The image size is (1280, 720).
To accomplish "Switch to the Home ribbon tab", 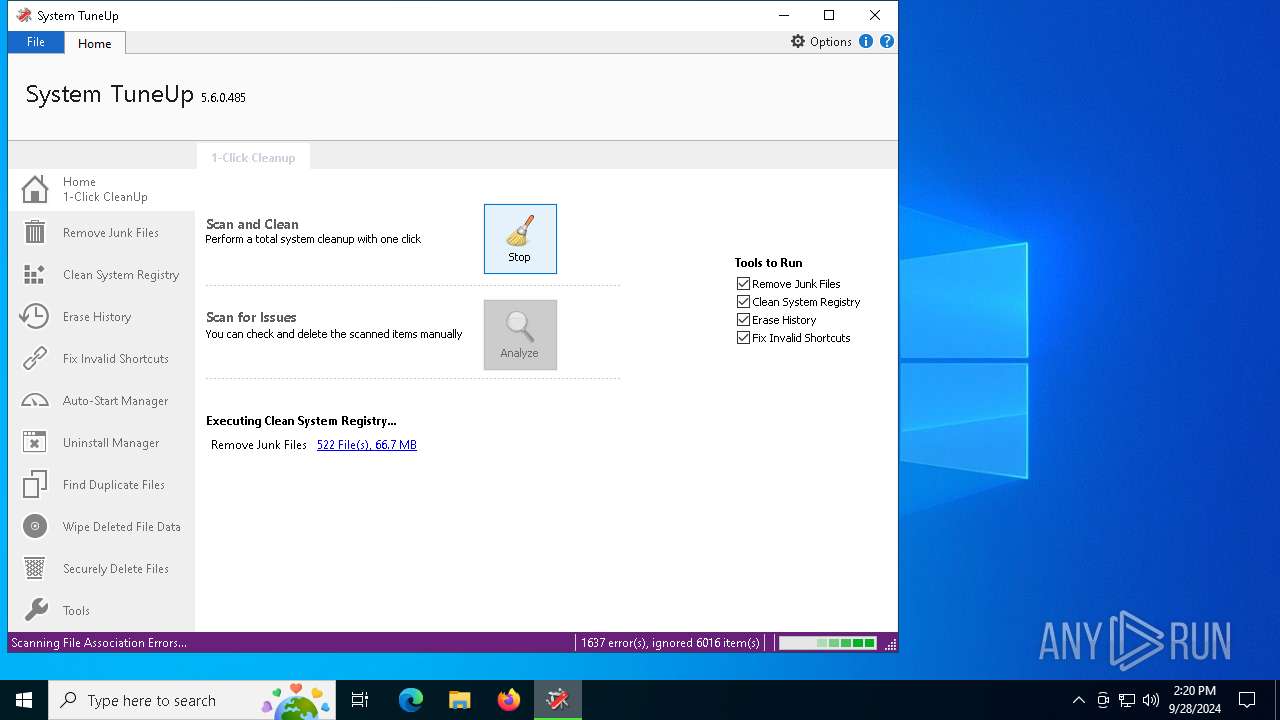I will click(95, 43).
